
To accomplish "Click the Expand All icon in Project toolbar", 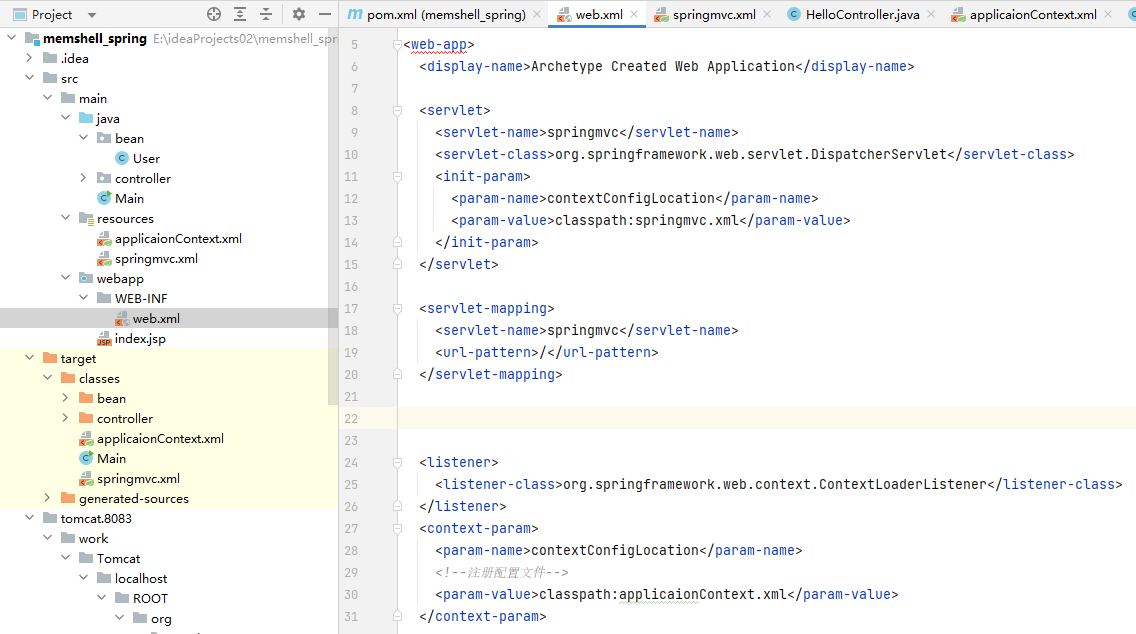I will [240, 14].
